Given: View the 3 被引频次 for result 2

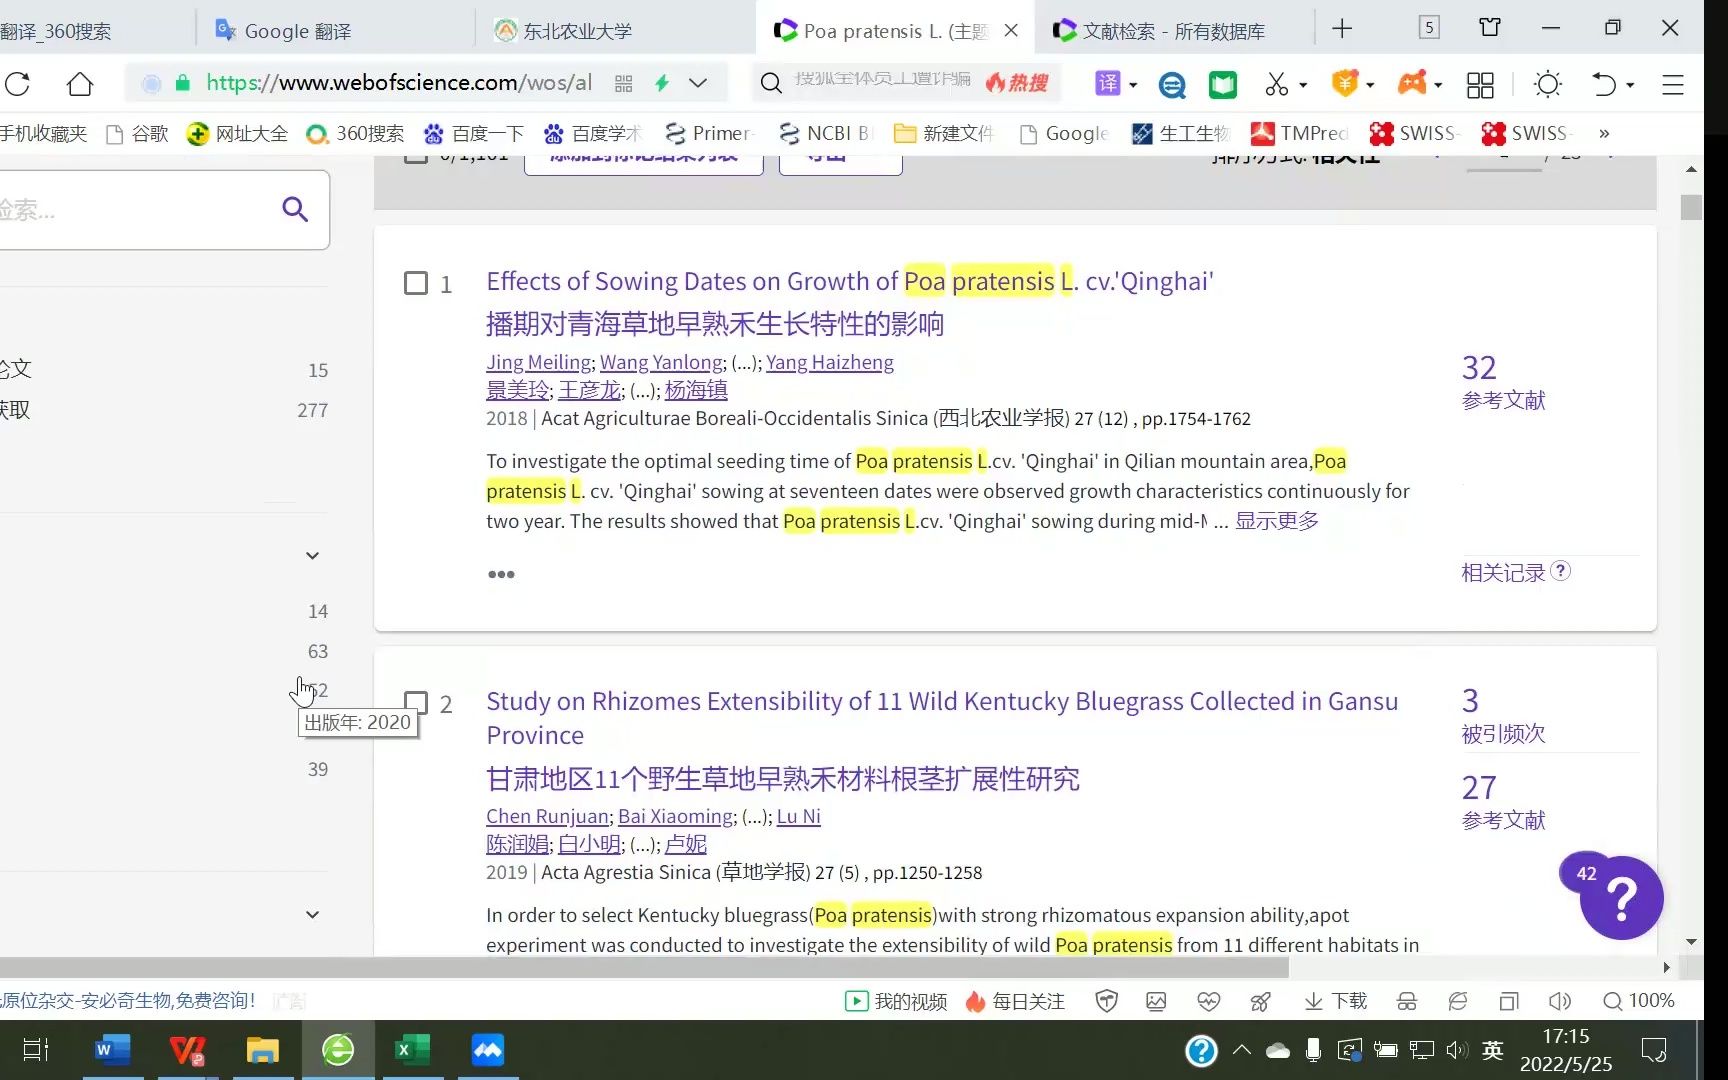Looking at the screenshot, I should pos(1503,716).
